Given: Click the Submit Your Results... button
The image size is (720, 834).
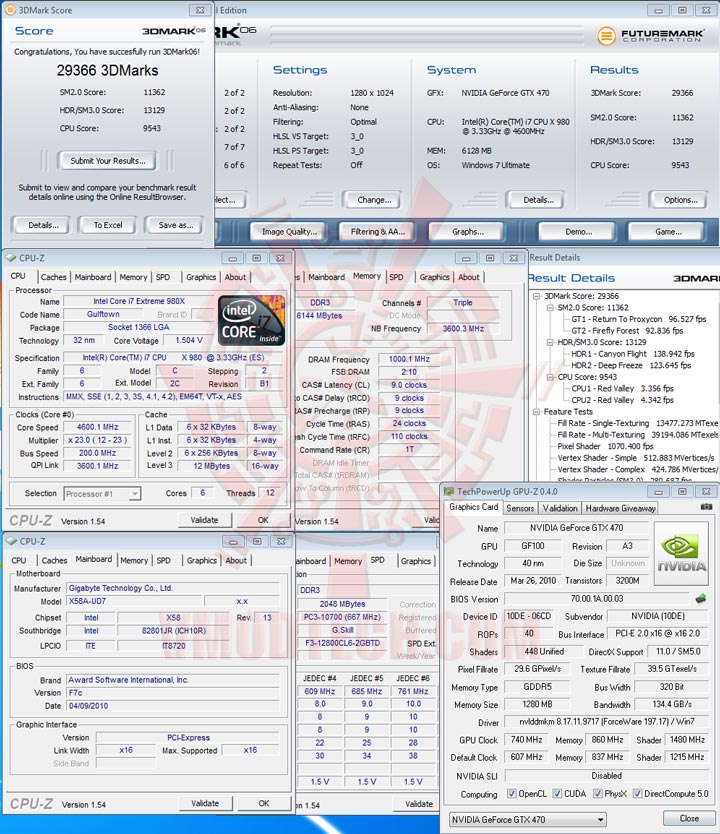Looking at the screenshot, I should 108,161.
